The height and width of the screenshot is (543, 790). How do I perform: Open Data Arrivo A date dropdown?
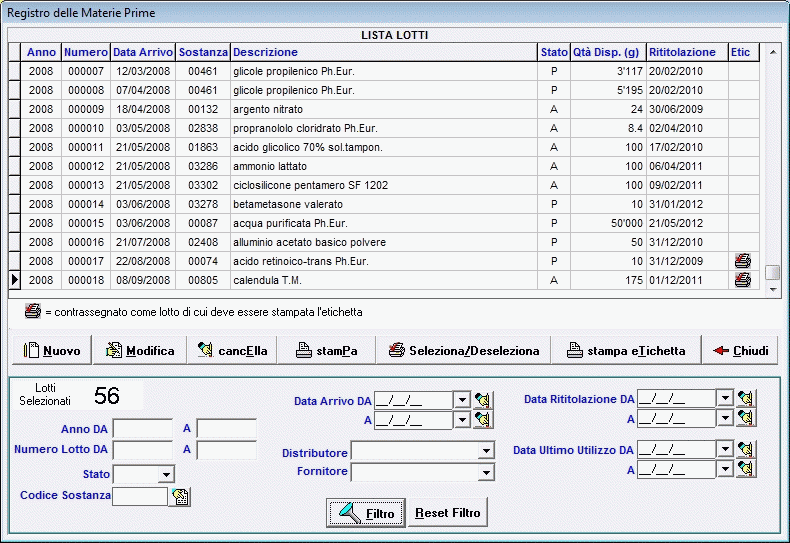pyautogui.click(x=462, y=420)
